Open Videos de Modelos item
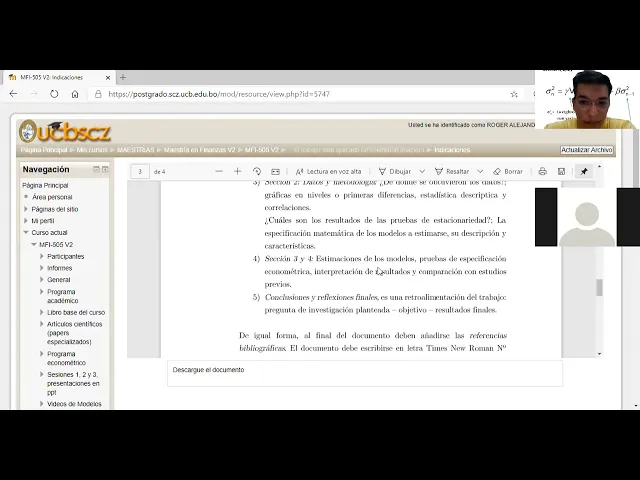 tap(74, 404)
